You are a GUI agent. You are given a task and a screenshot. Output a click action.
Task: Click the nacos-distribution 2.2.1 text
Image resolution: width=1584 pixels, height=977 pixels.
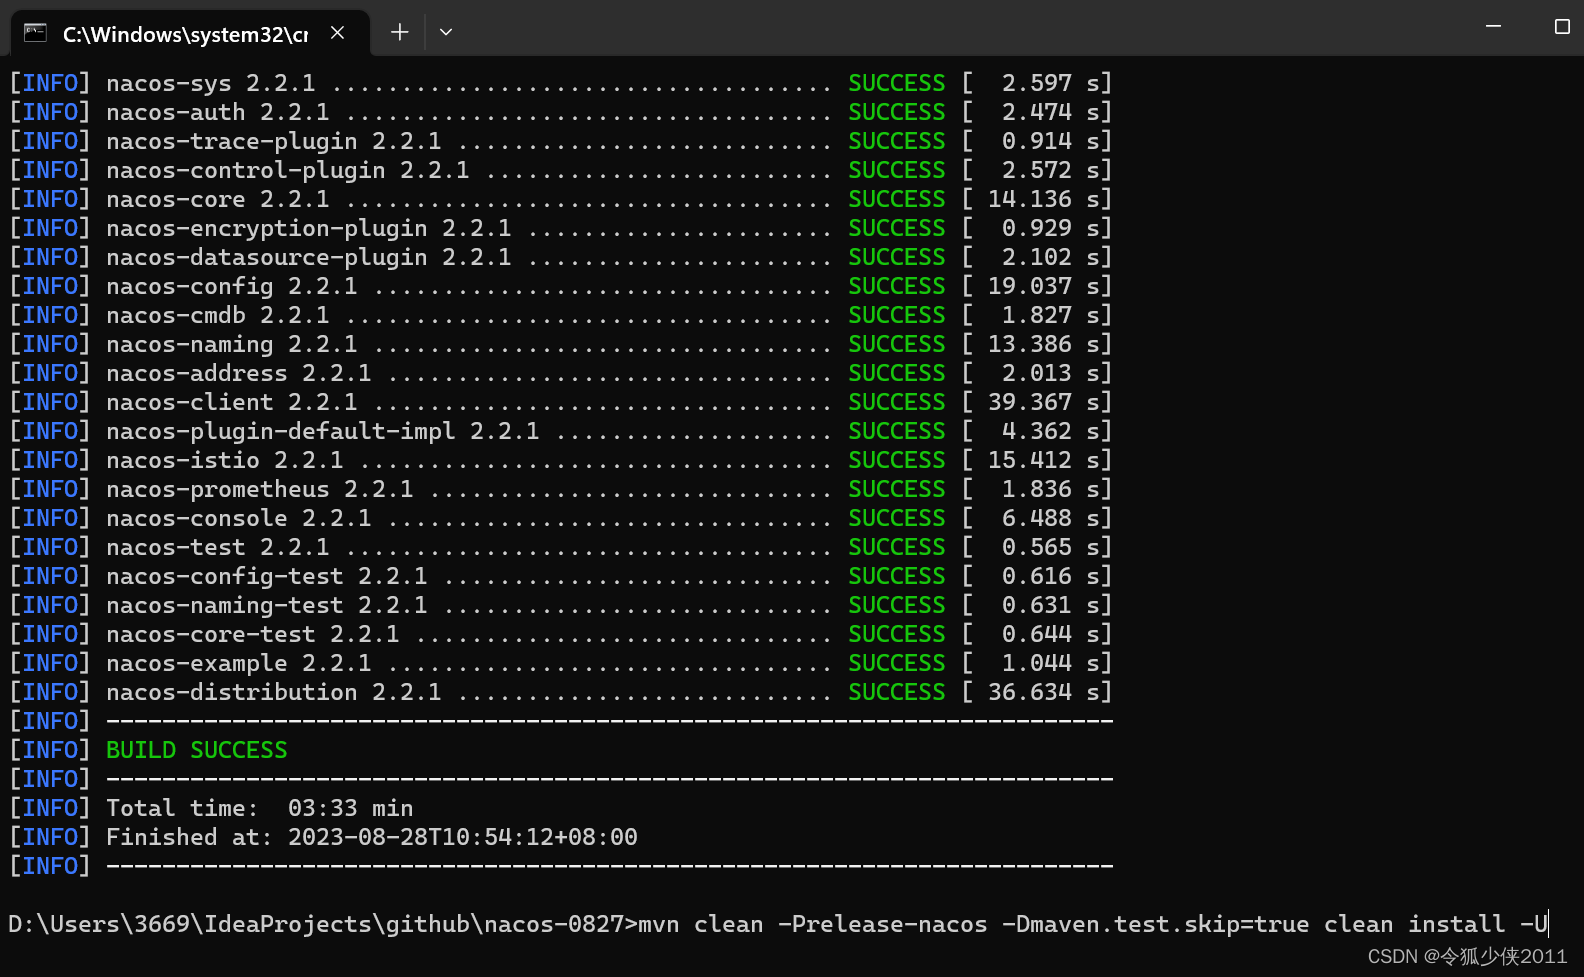tap(273, 692)
